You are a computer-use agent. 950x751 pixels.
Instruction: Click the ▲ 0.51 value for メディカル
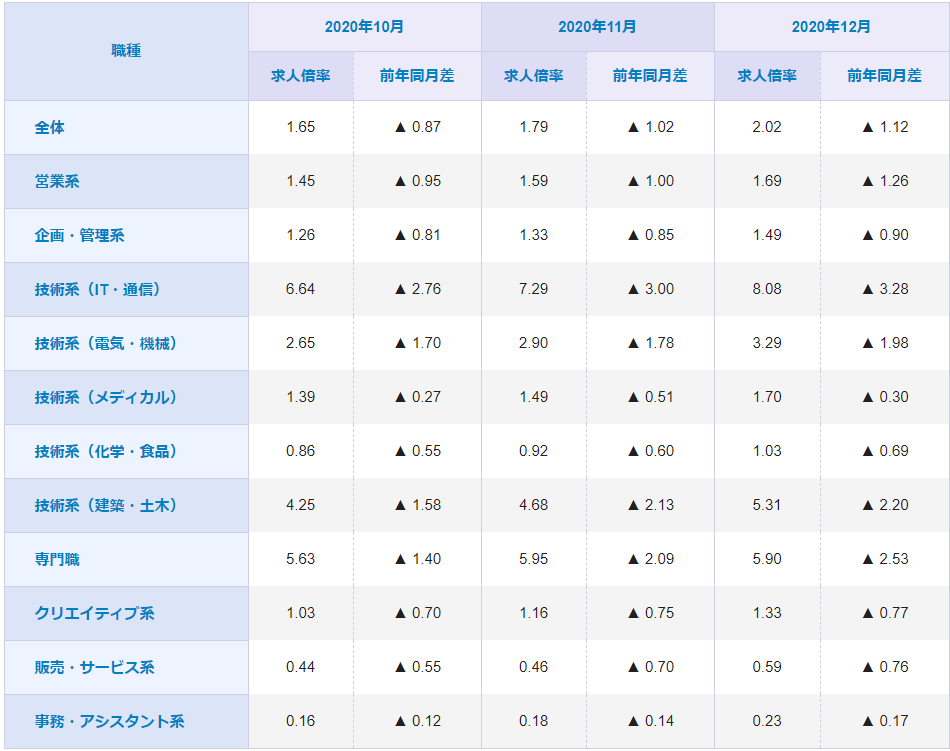click(x=651, y=397)
